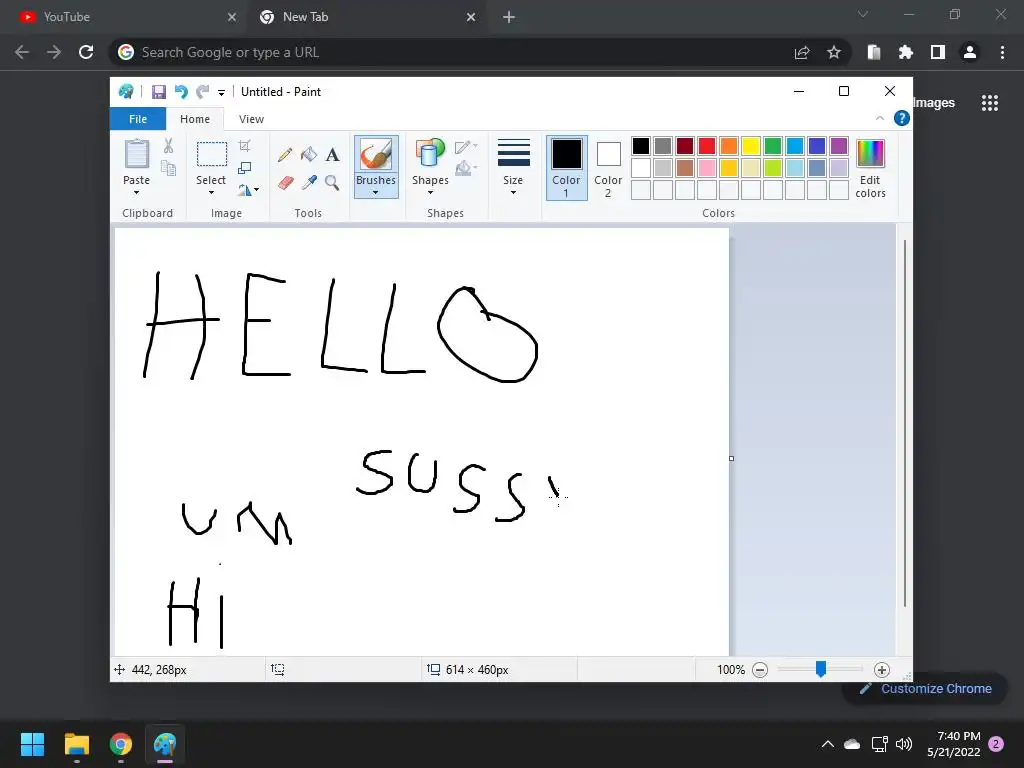1024x768 pixels.
Task: Open the Rotate or flip dropdown
Action: (248, 190)
